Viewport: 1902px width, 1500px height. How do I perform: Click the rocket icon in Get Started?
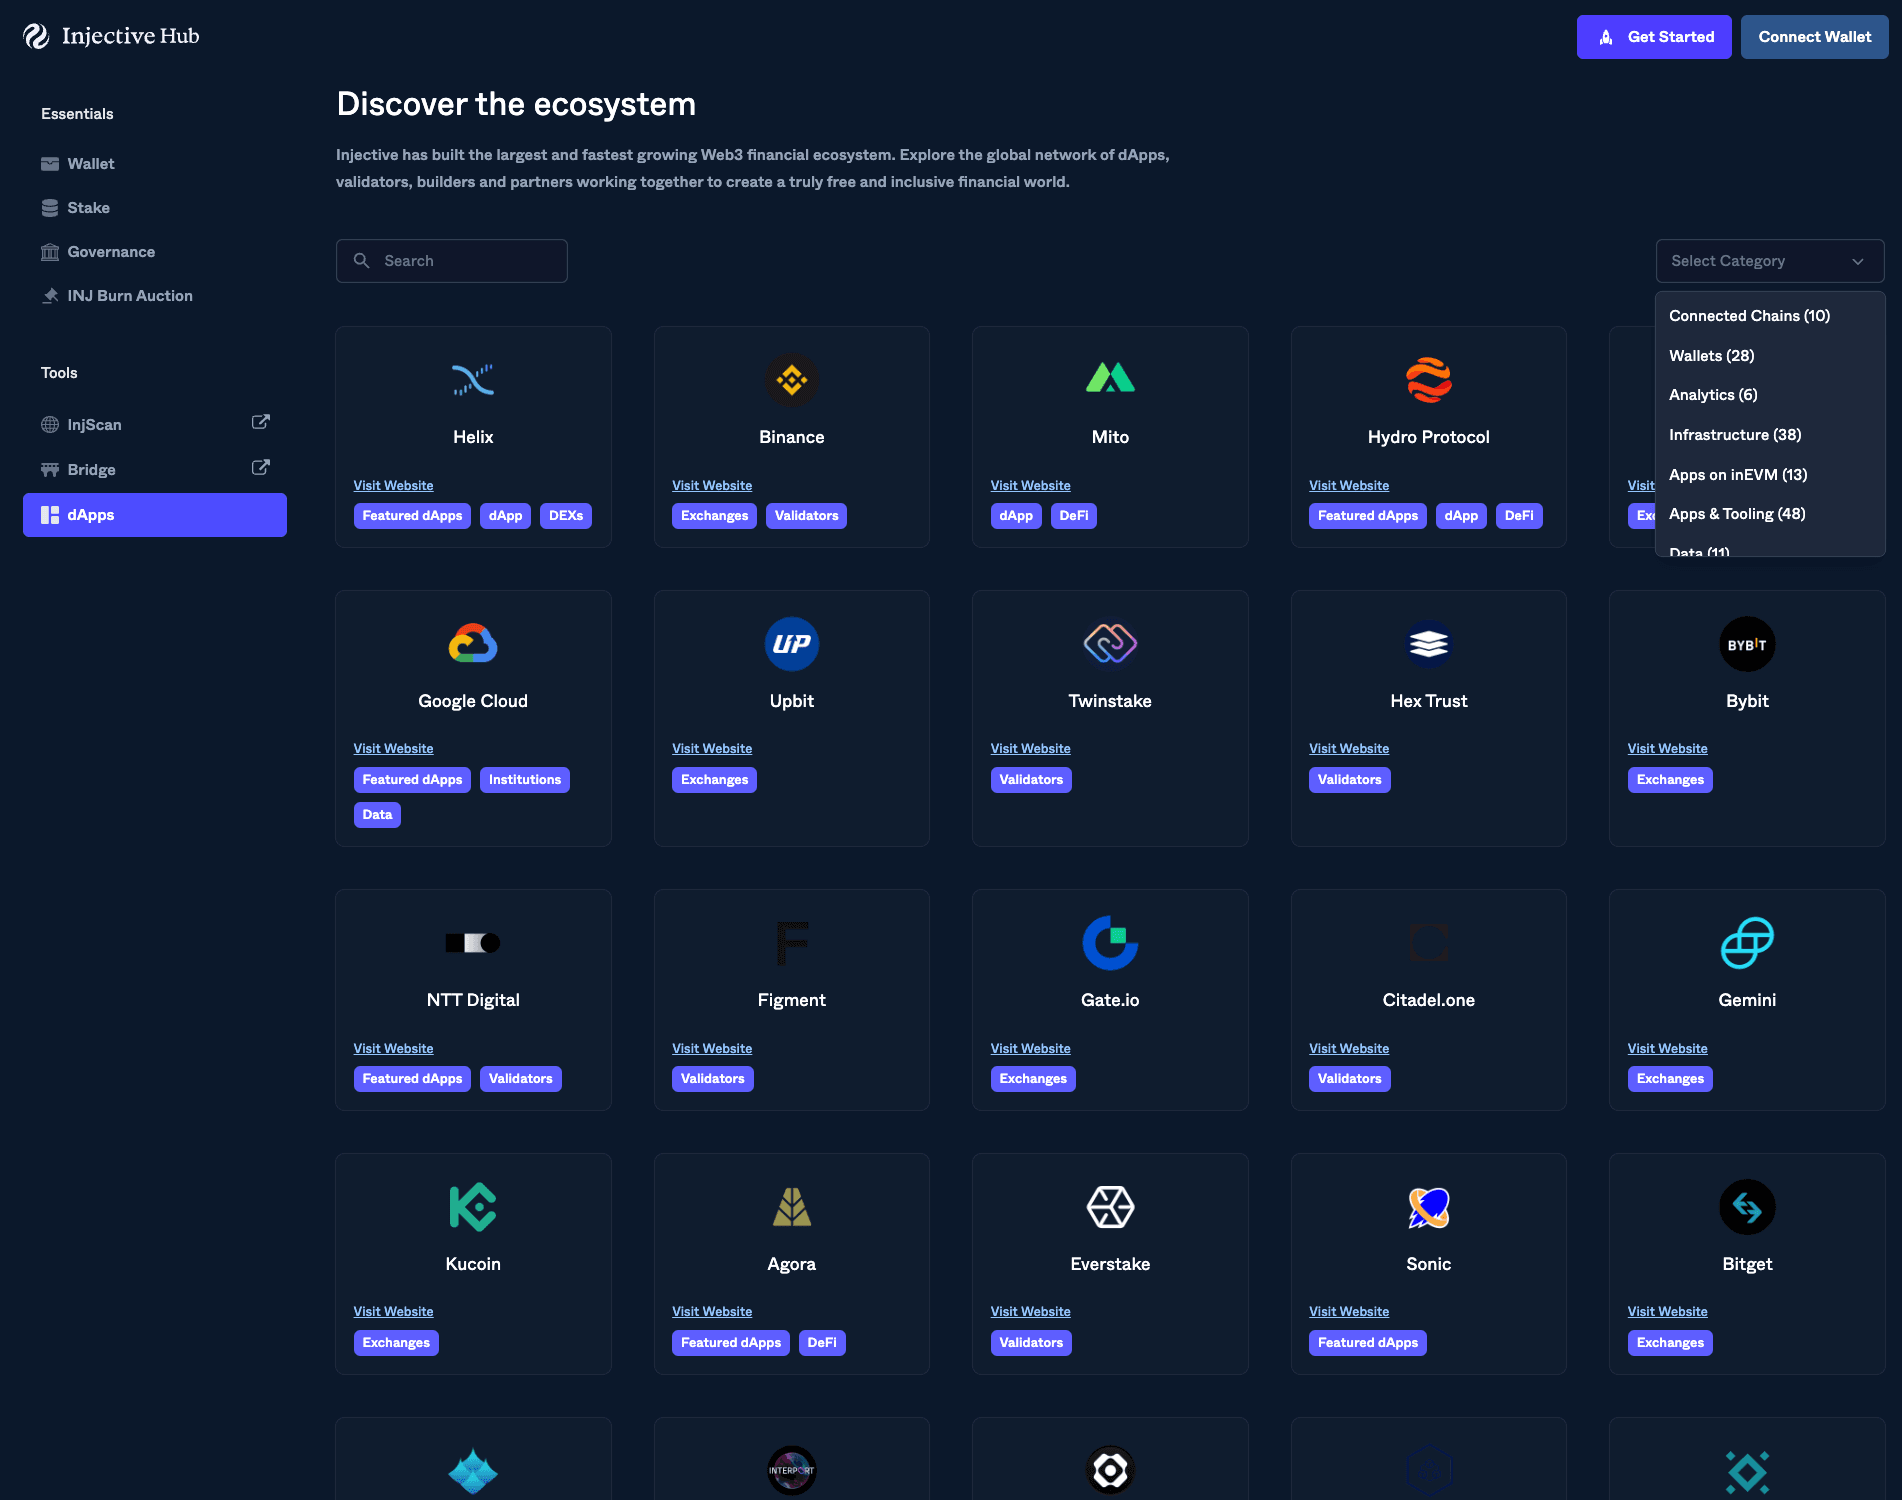click(1606, 37)
